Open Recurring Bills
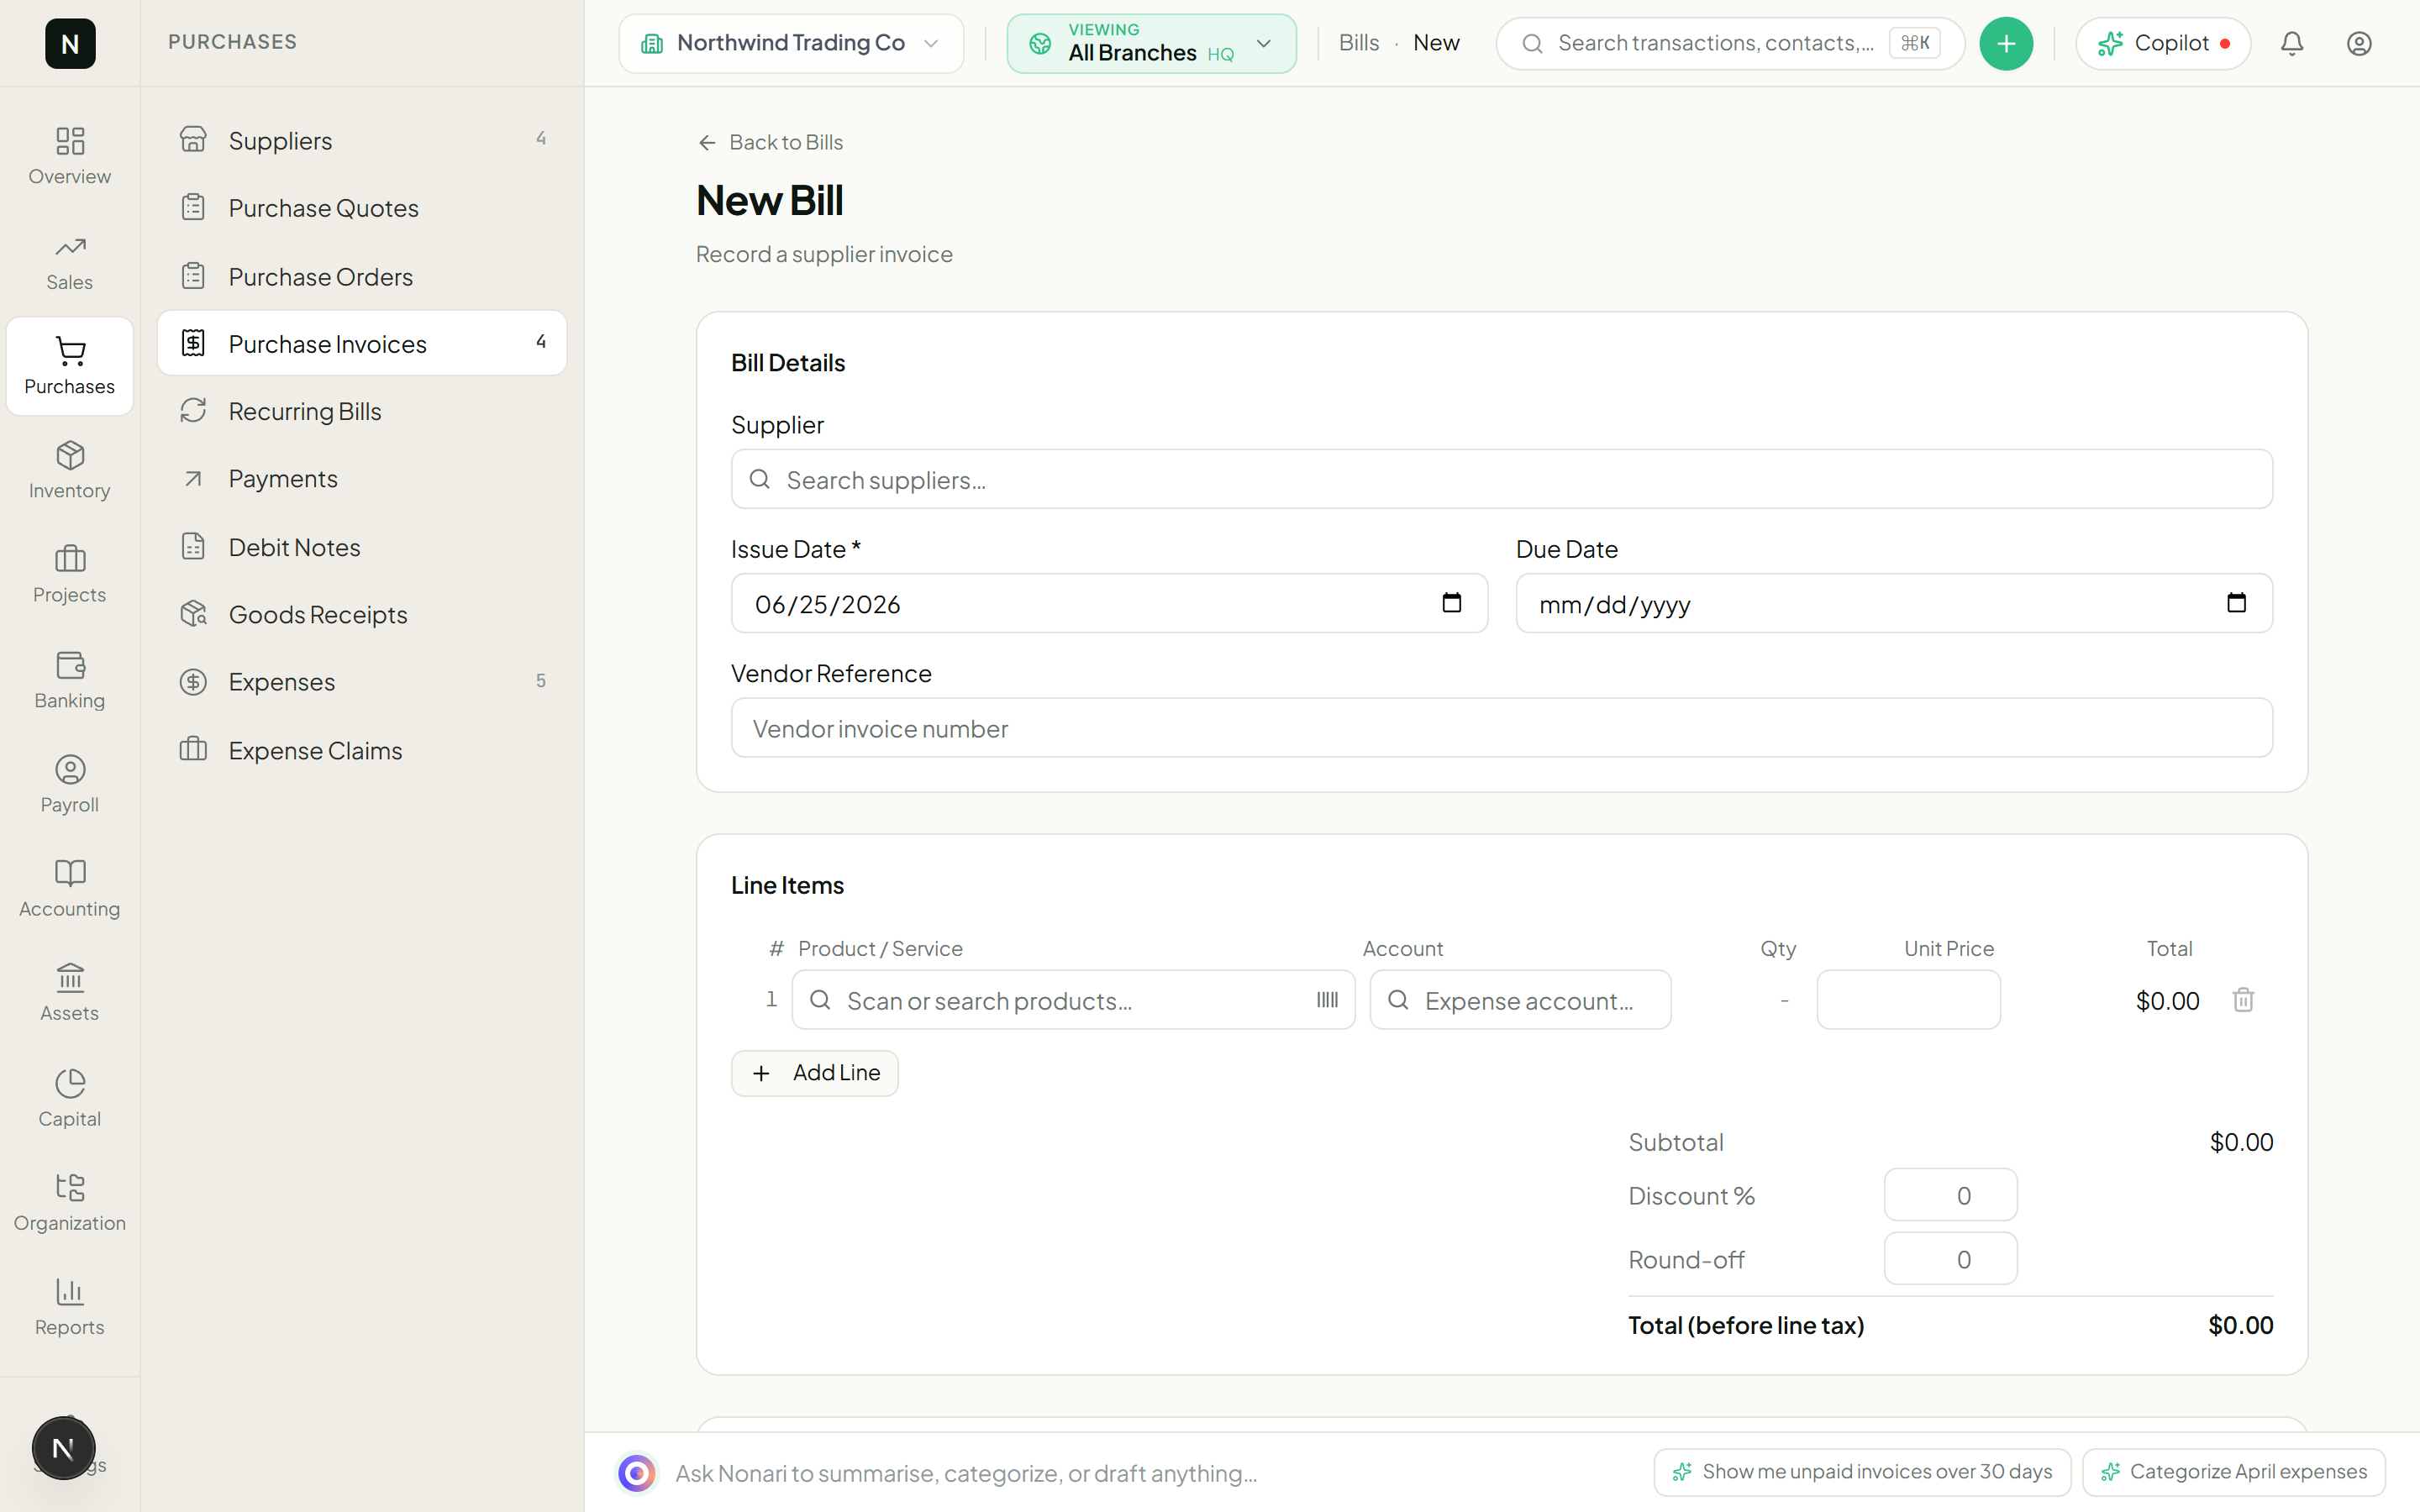2420x1512 pixels. point(362,411)
